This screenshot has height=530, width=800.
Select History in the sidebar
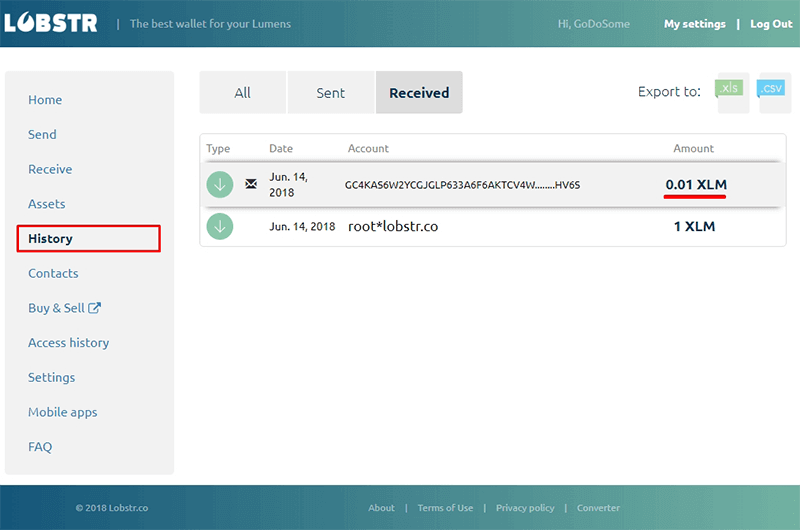click(x=89, y=239)
